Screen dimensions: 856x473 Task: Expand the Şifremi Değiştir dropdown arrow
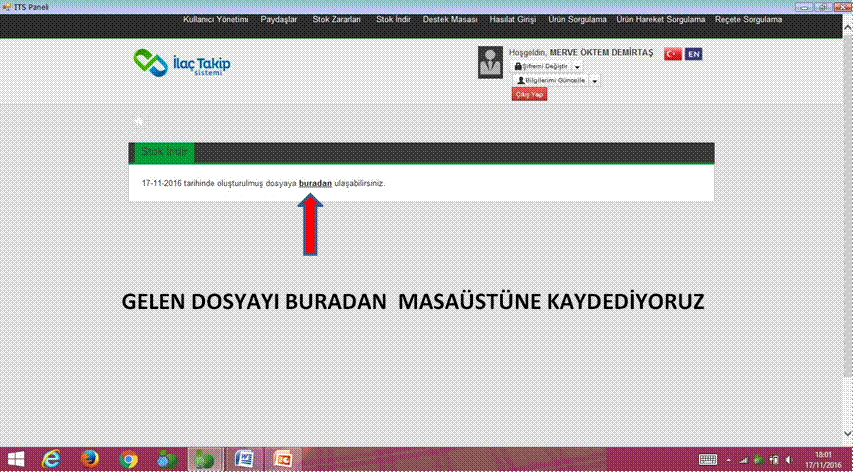(x=578, y=66)
